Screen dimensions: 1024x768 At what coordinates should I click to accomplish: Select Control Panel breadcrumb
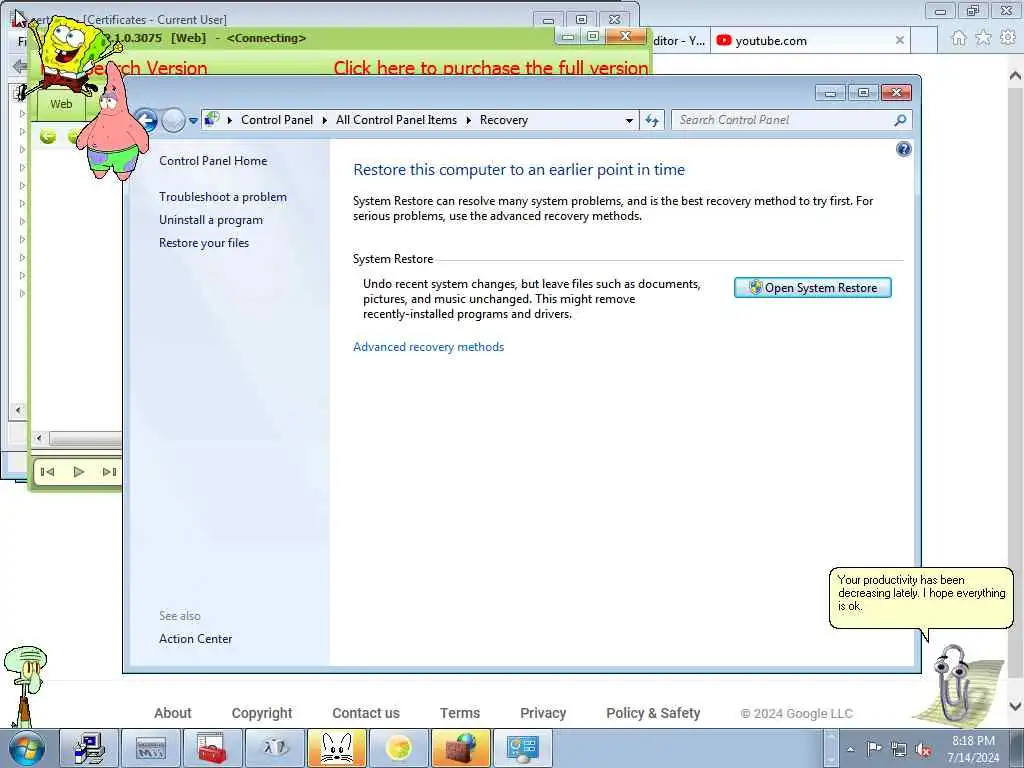(277, 120)
